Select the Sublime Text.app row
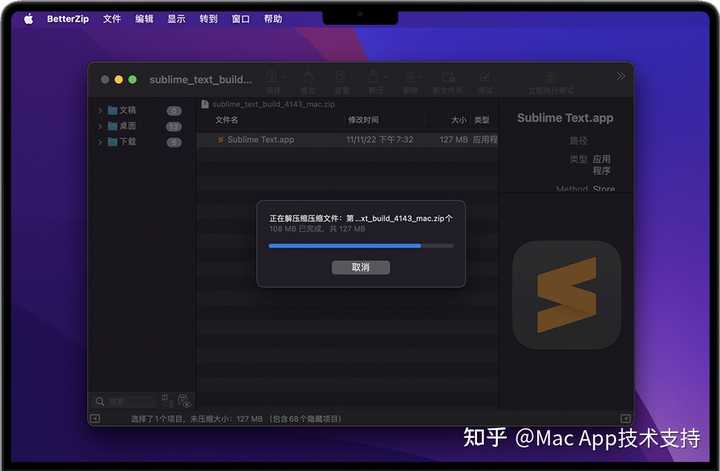 point(347,140)
